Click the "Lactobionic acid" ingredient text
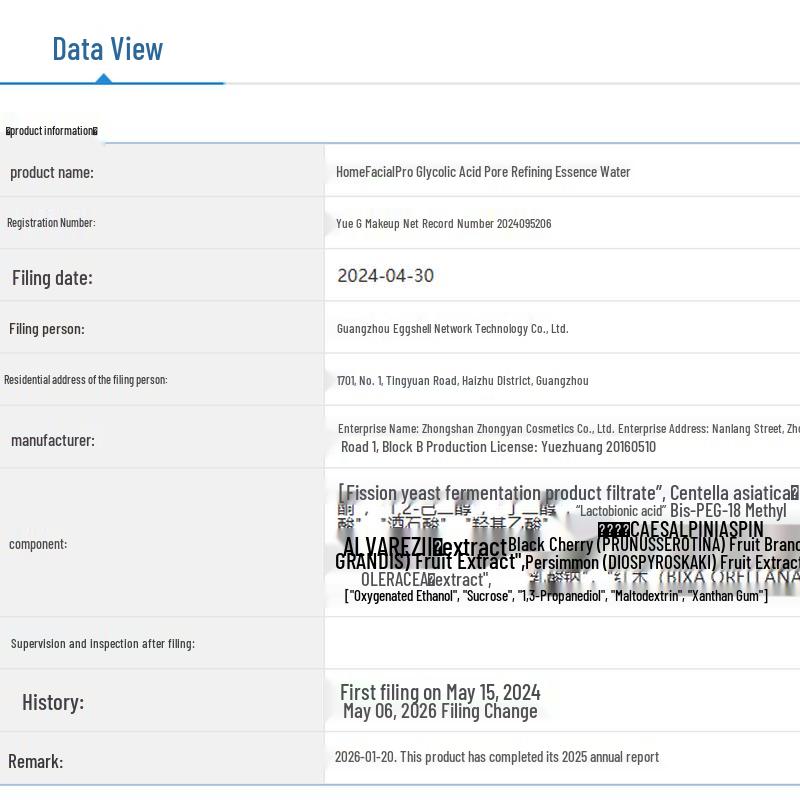 coord(621,511)
